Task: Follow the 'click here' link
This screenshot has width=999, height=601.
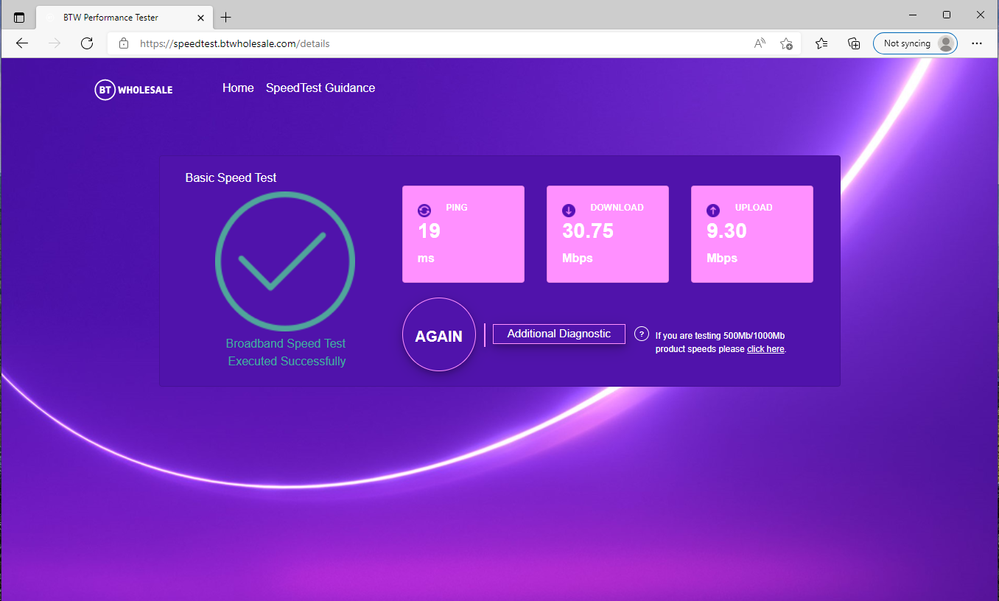Action: [765, 349]
